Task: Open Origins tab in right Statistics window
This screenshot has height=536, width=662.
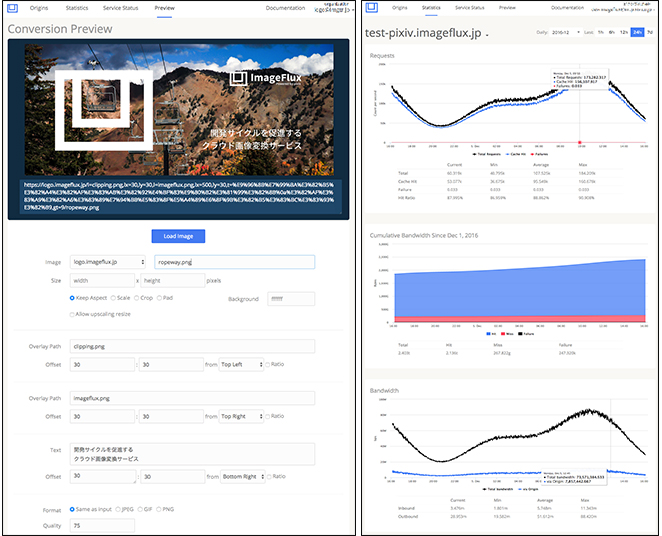Action: tap(399, 8)
